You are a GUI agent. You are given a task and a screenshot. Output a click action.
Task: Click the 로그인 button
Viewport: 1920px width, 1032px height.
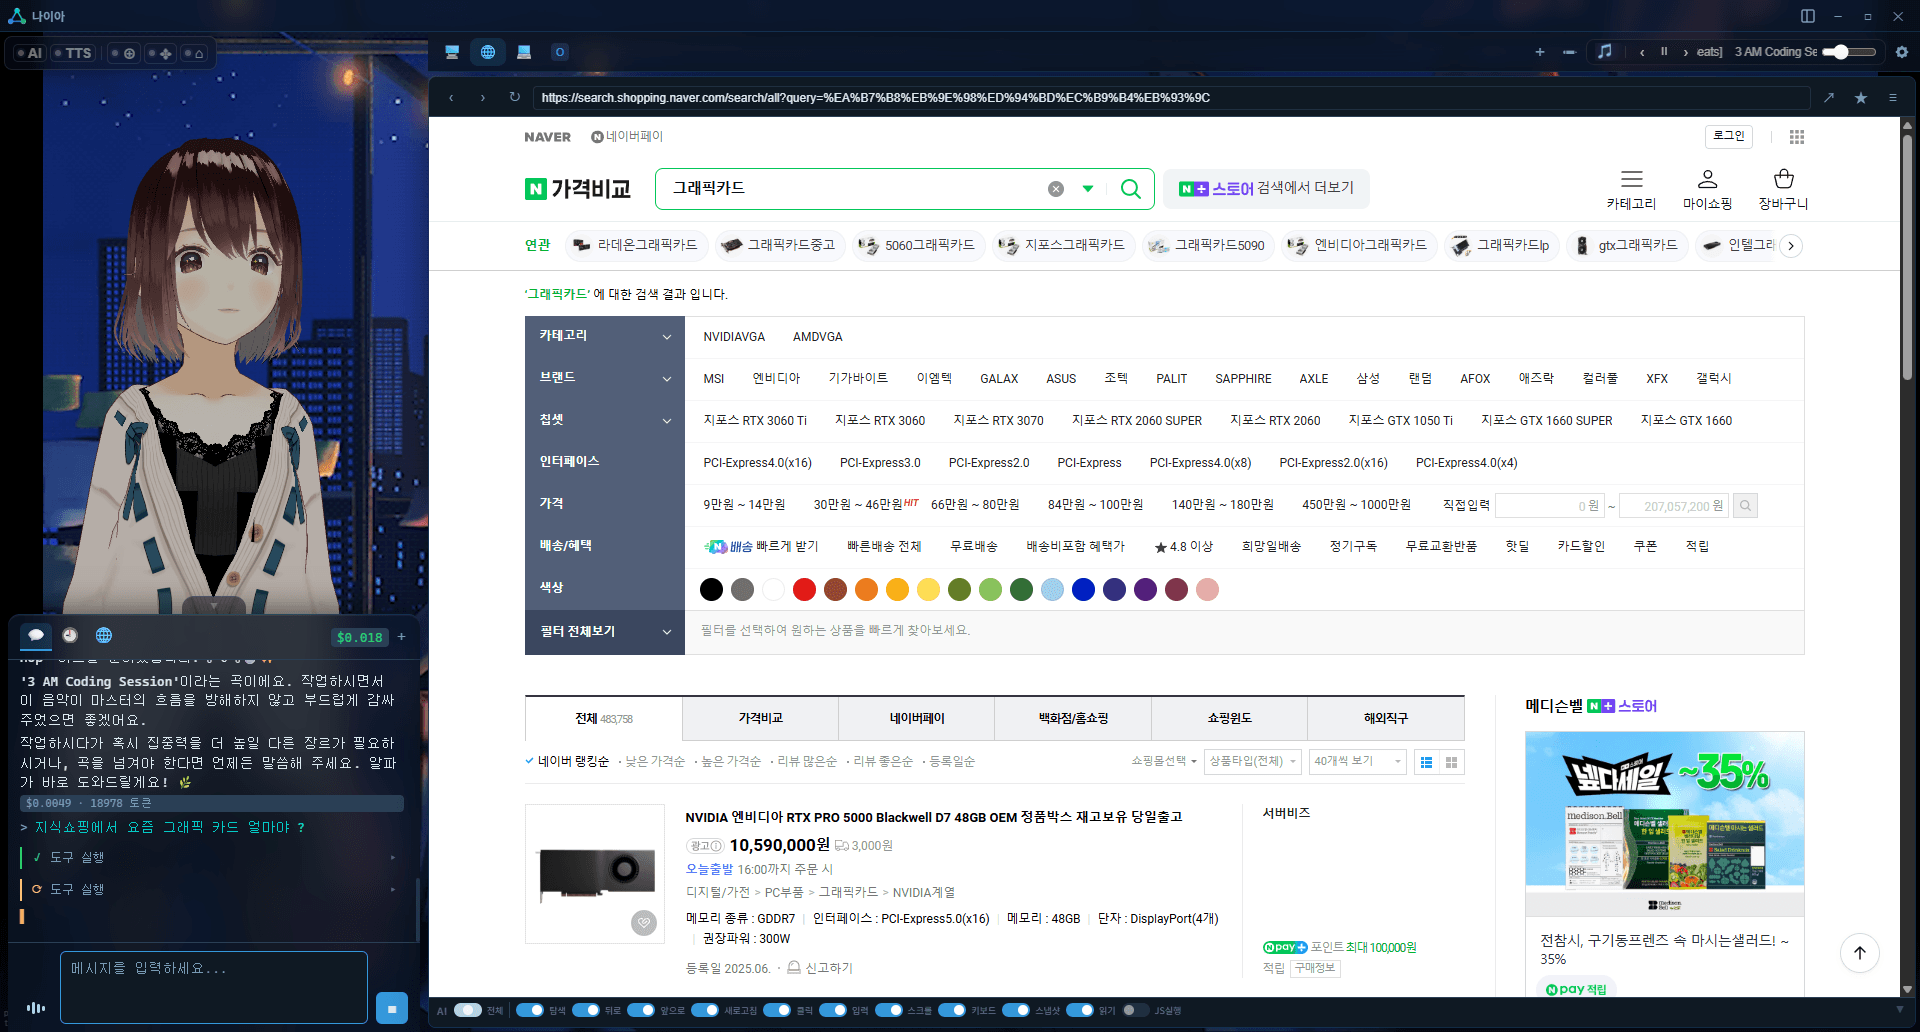(1729, 136)
